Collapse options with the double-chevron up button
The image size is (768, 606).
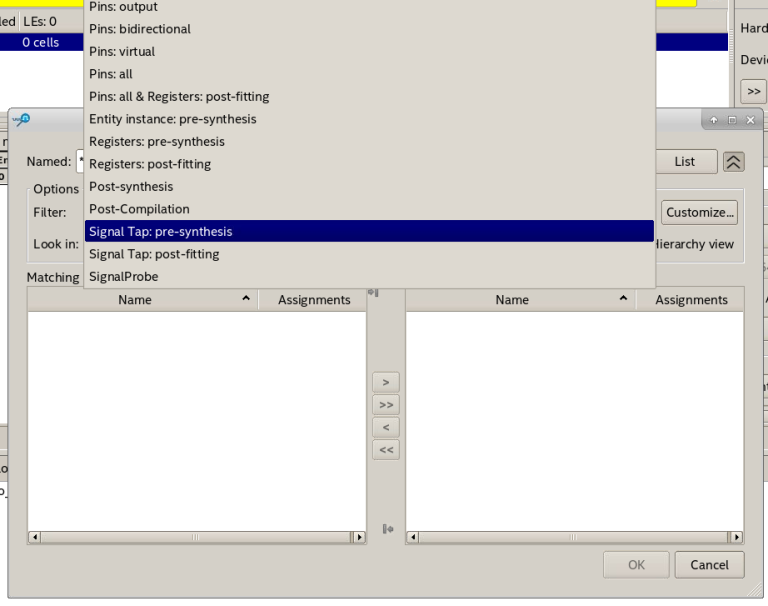coord(734,162)
